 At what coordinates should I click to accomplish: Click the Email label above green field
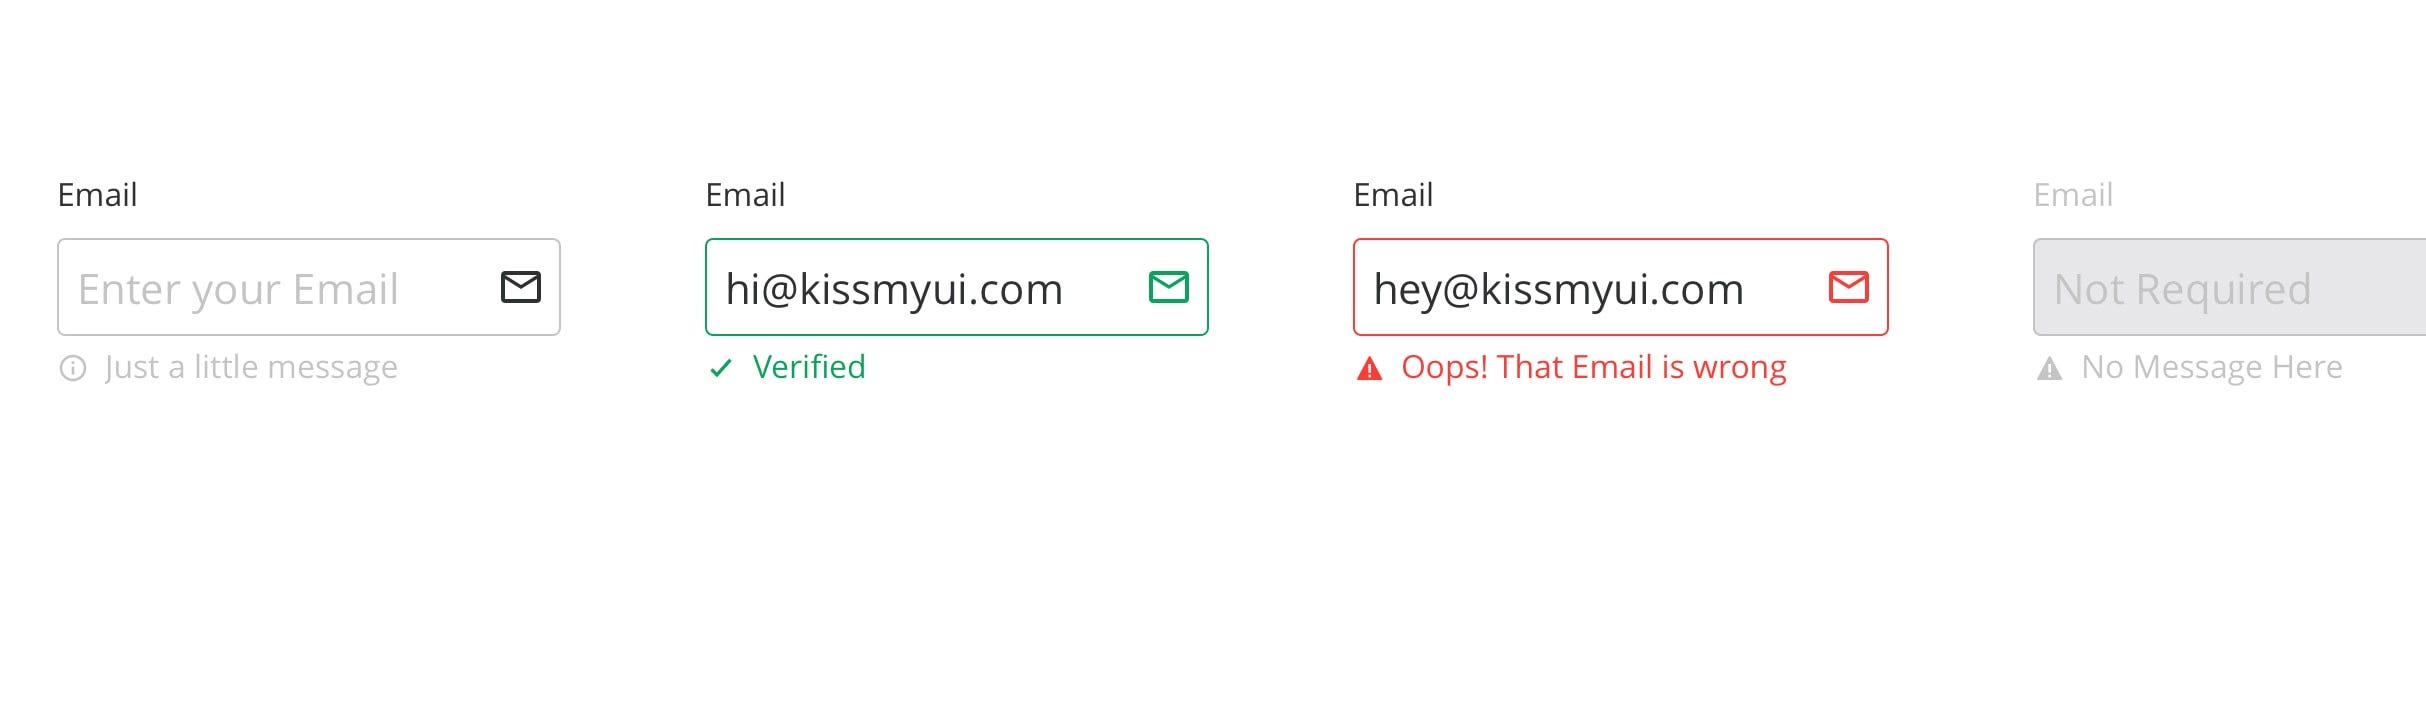coord(745,194)
